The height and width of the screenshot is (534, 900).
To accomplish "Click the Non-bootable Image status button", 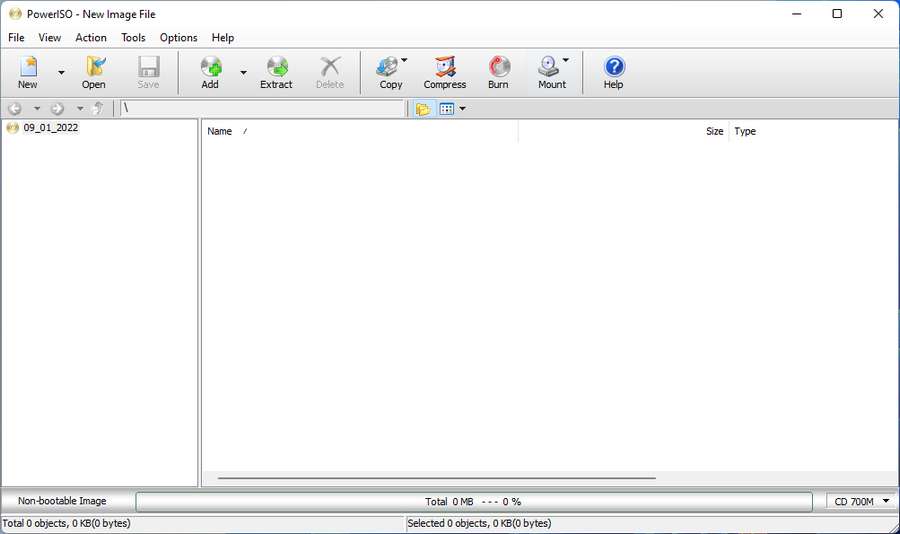I will (62, 501).
